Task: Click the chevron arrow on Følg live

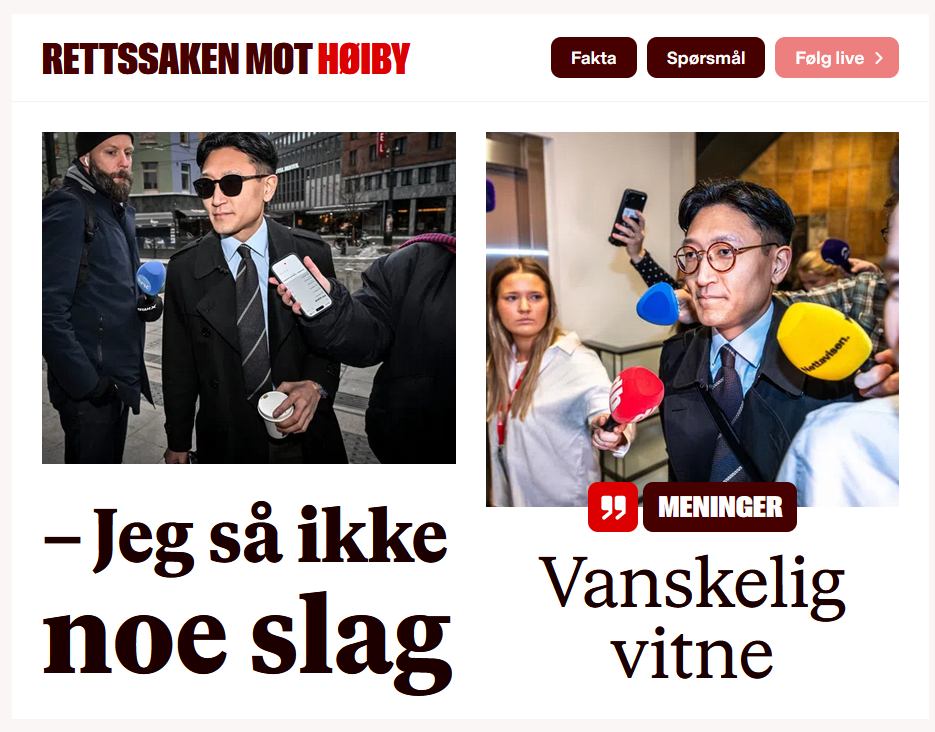Action: [x=879, y=58]
